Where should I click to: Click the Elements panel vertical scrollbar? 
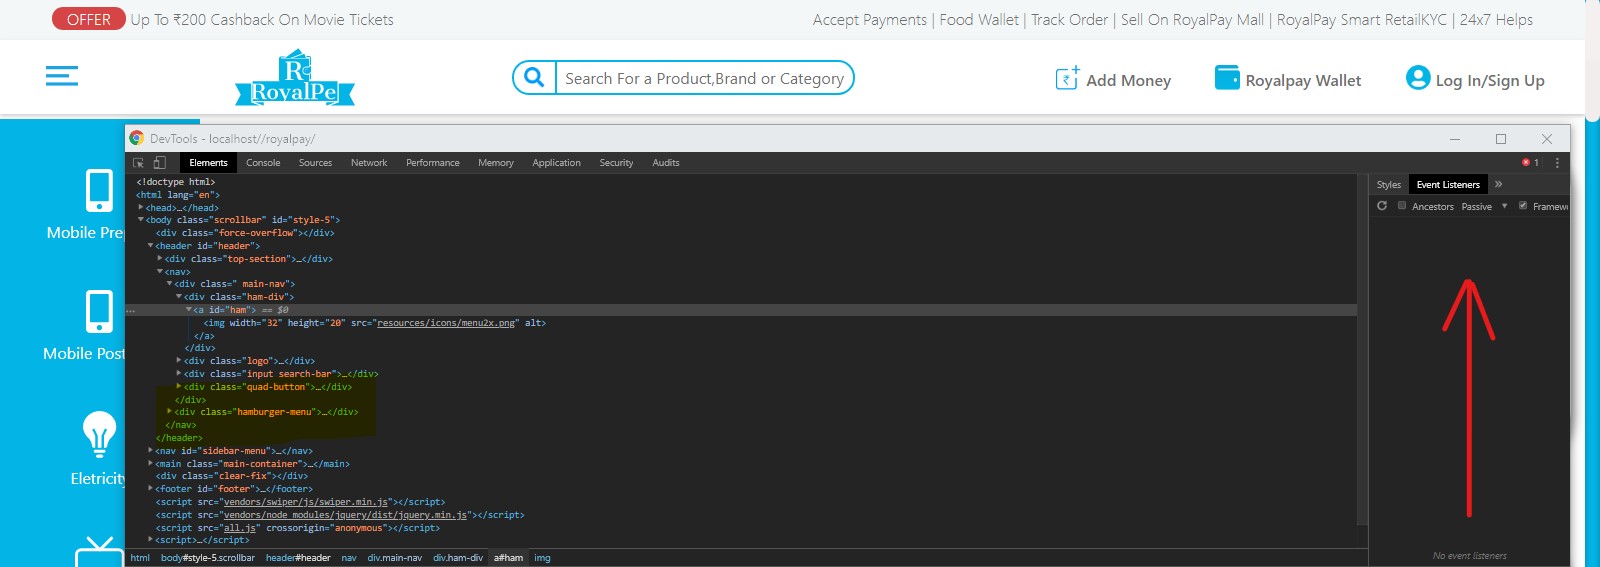(x=1362, y=350)
